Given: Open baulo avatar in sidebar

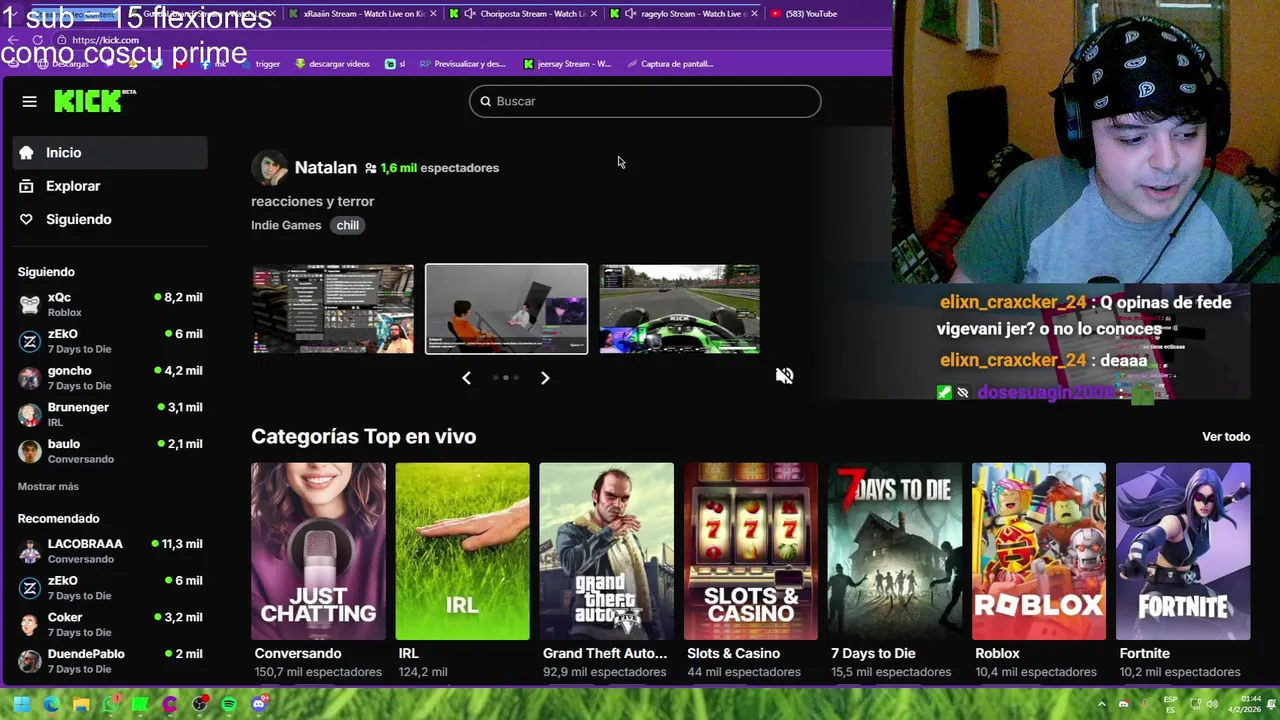Looking at the screenshot, I should pyautogui.click(x=30, y=451).
